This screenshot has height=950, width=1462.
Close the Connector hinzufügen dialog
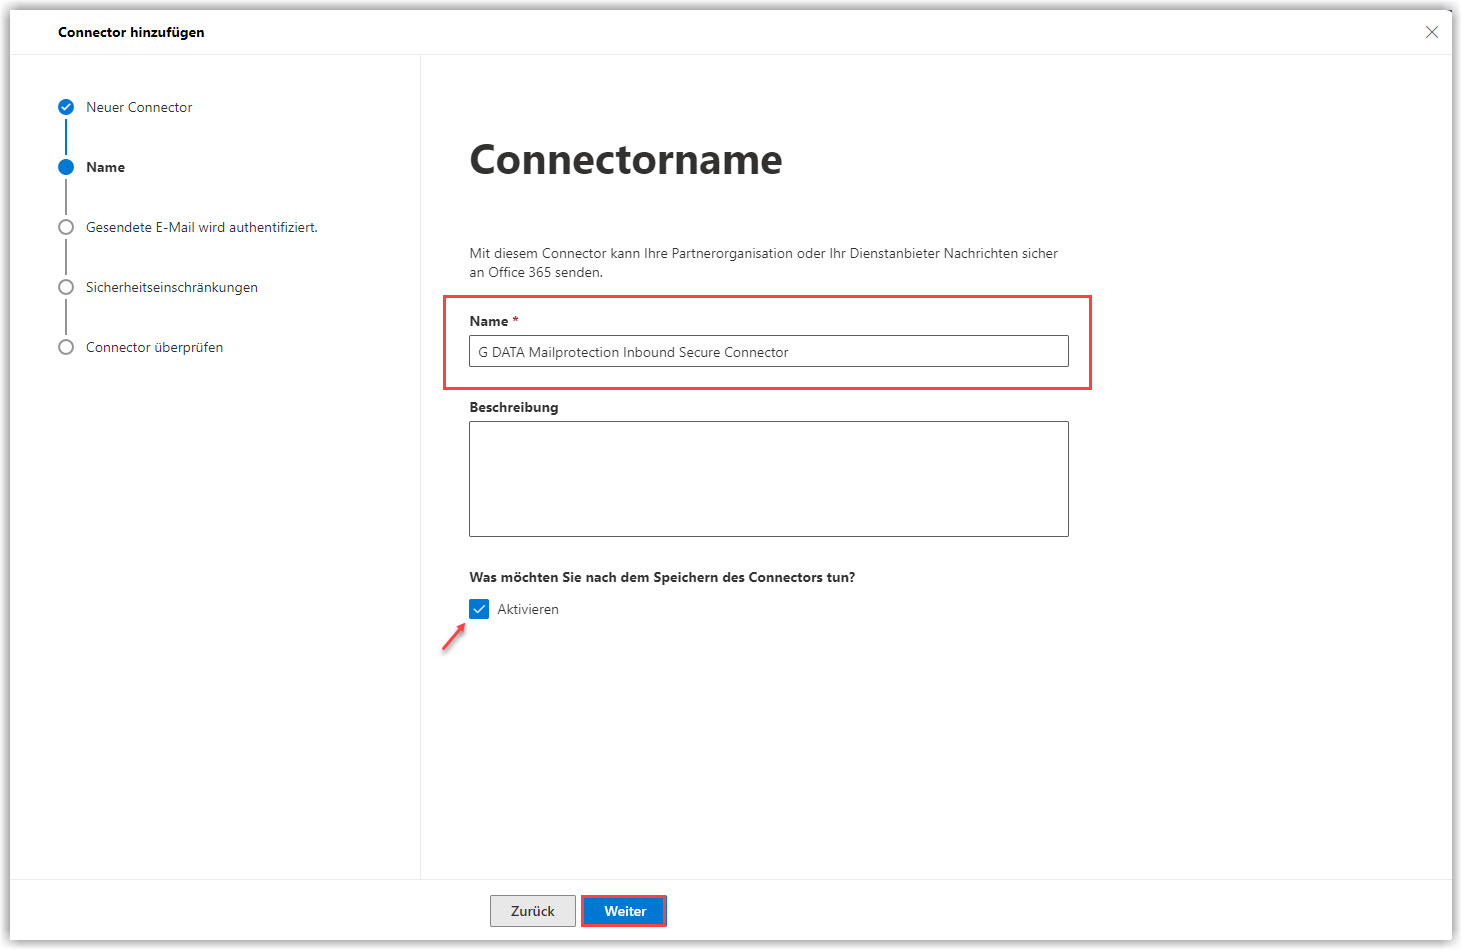click(x=1431, y=32)
